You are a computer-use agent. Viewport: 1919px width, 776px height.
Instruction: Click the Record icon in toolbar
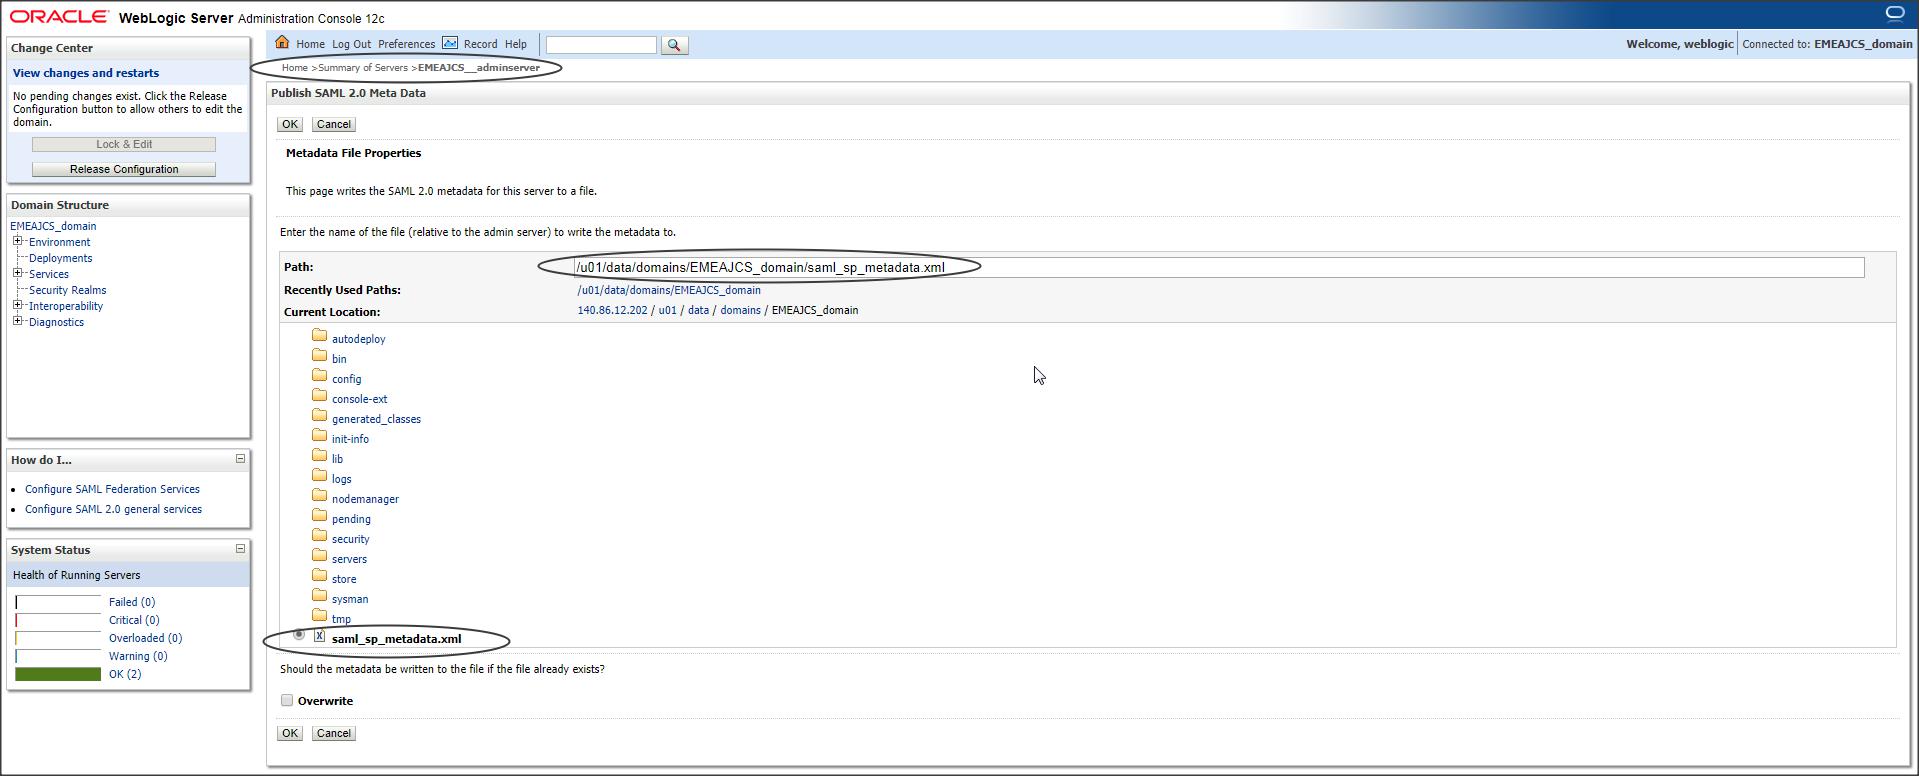click(450, 43)
